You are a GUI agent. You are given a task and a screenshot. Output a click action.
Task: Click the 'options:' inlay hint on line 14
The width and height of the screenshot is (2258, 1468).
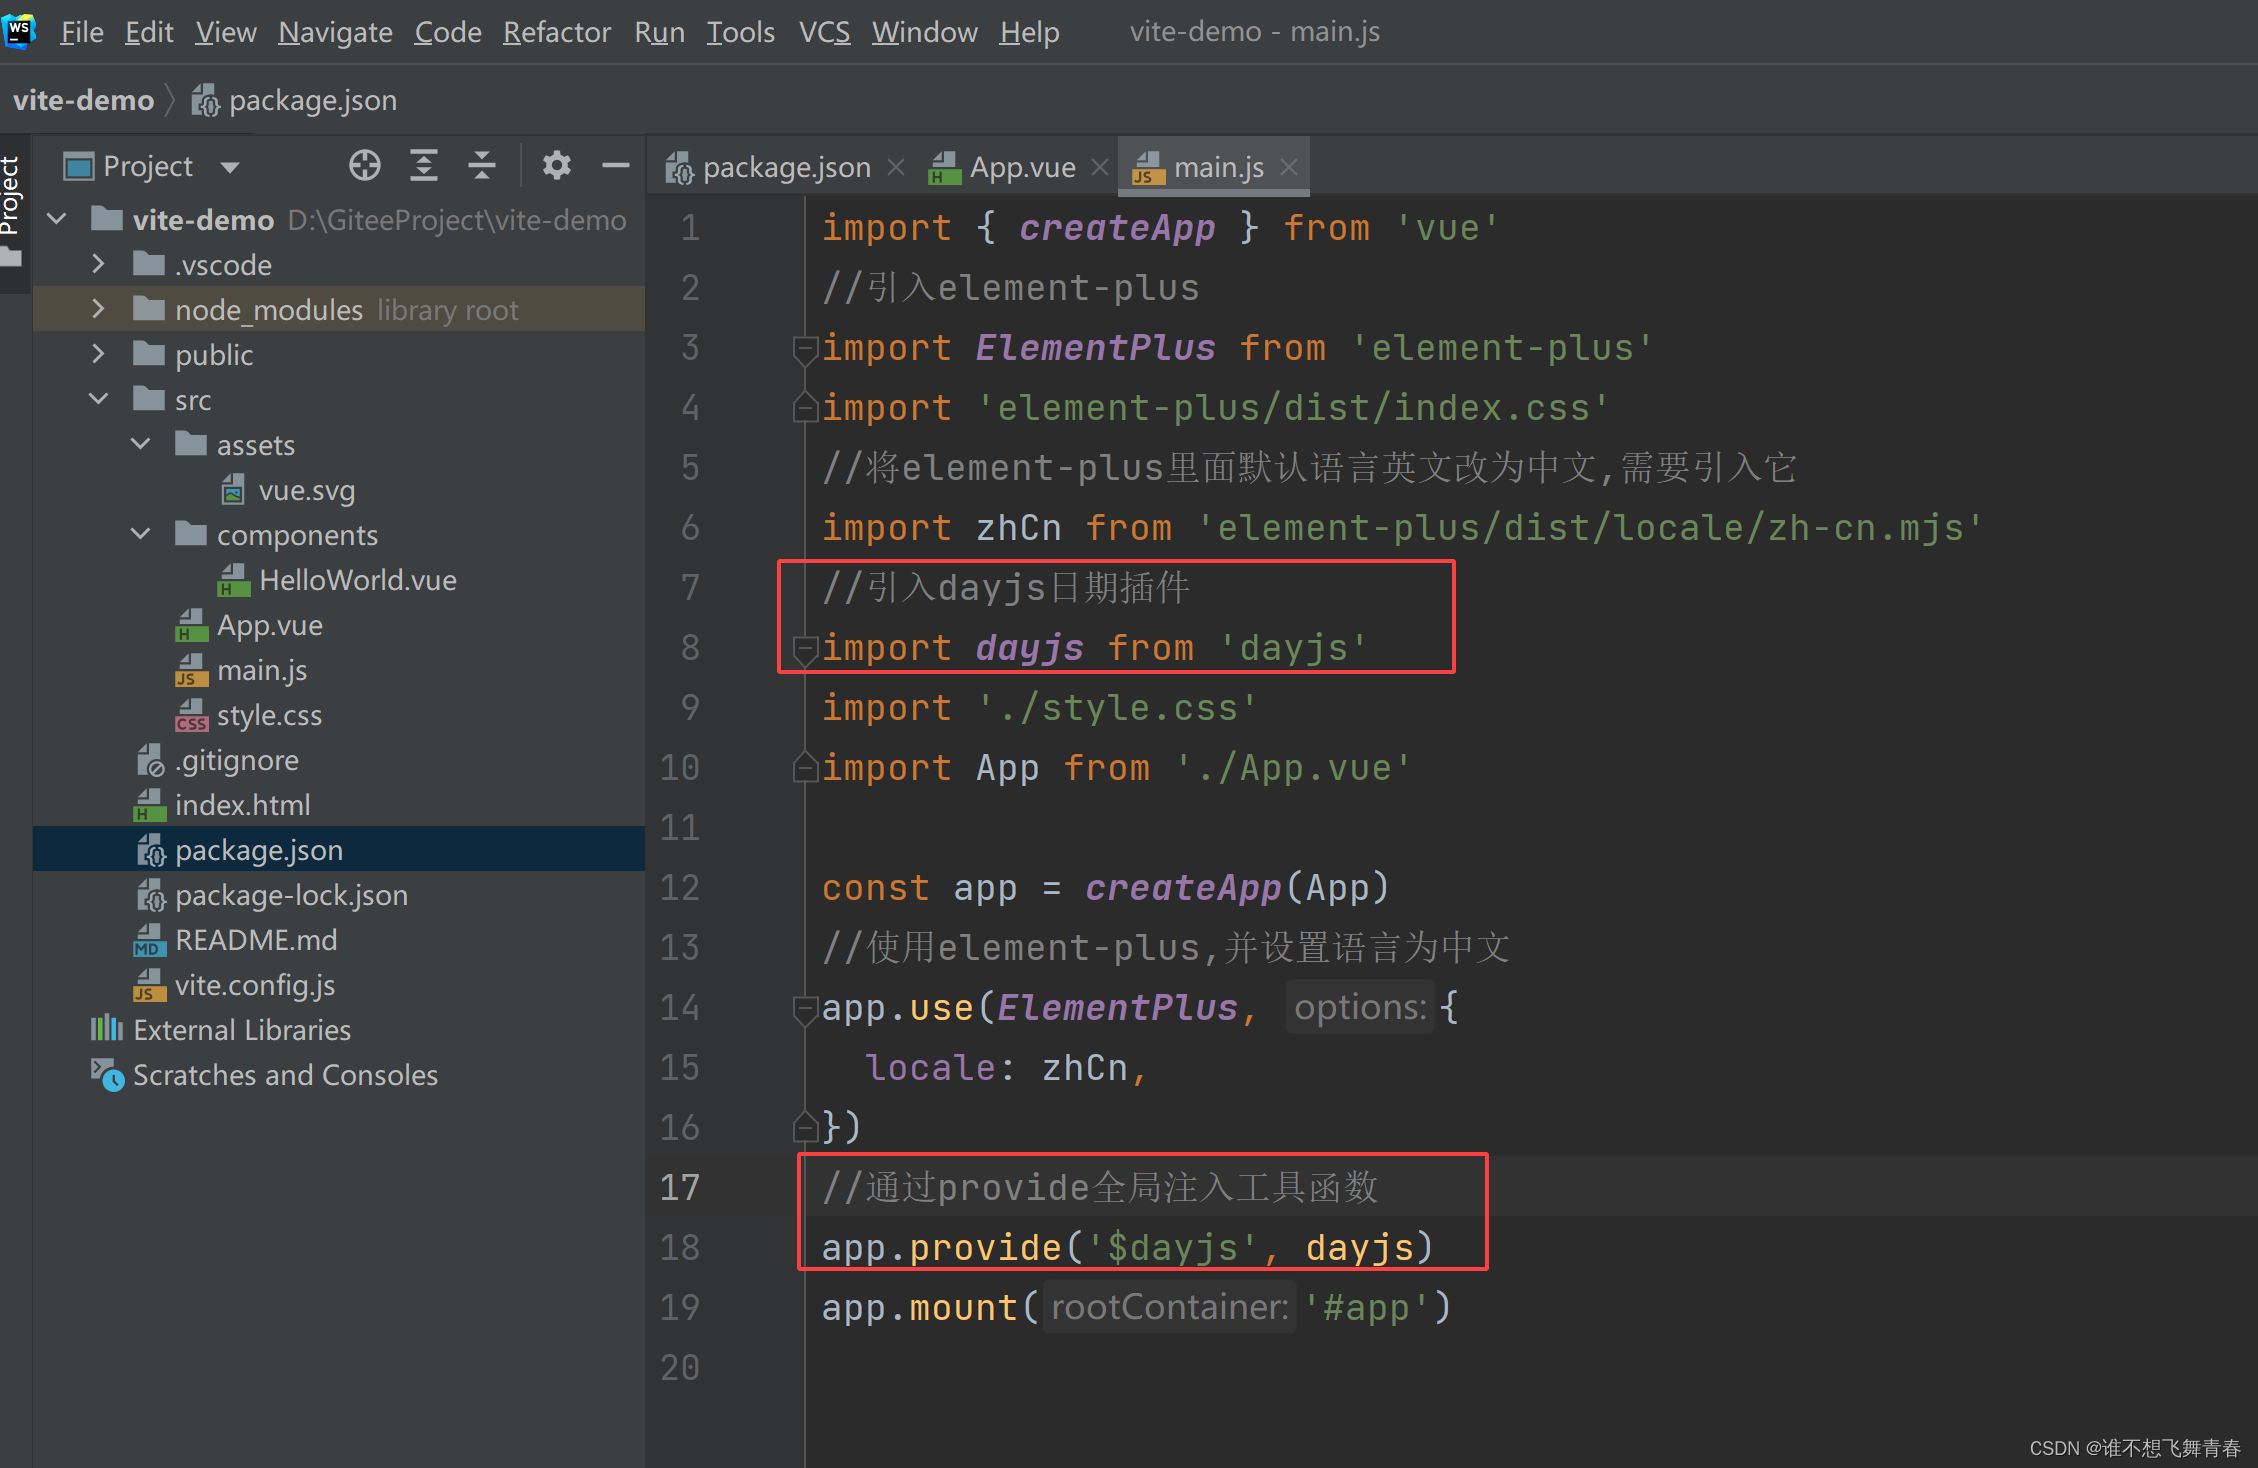click(x=1360, y=1007)
